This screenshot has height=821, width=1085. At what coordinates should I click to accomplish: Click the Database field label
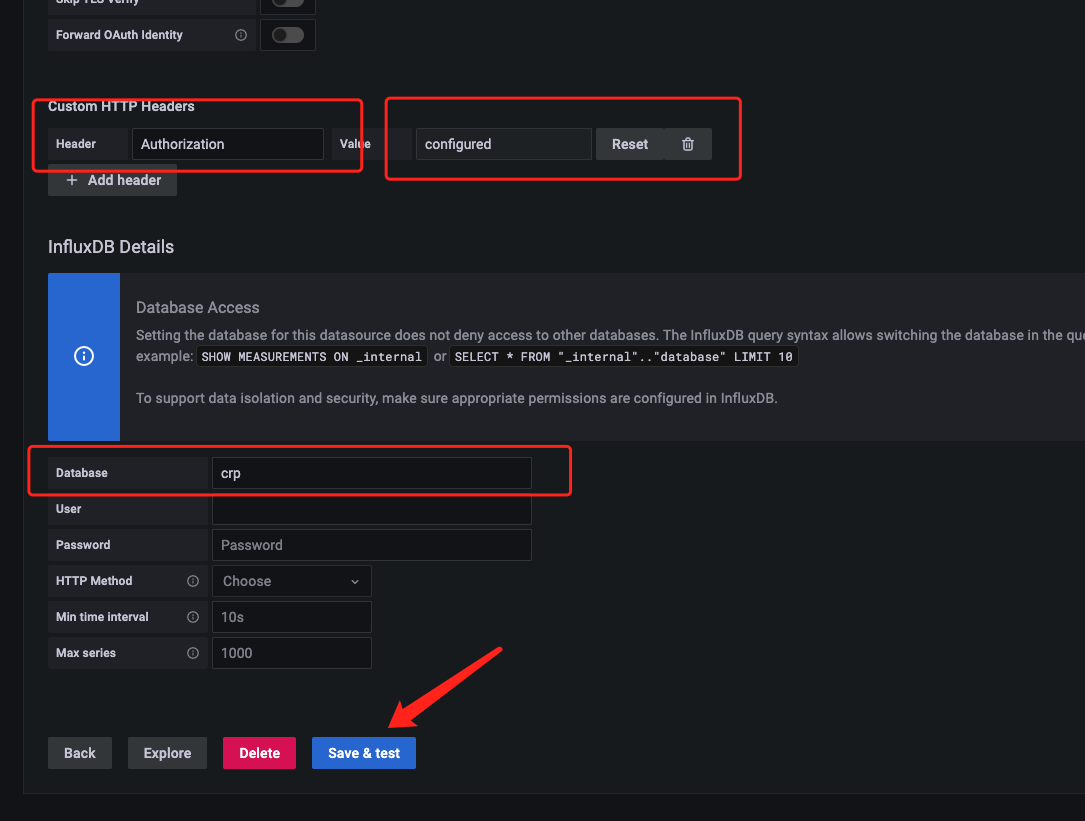point(82,473)
